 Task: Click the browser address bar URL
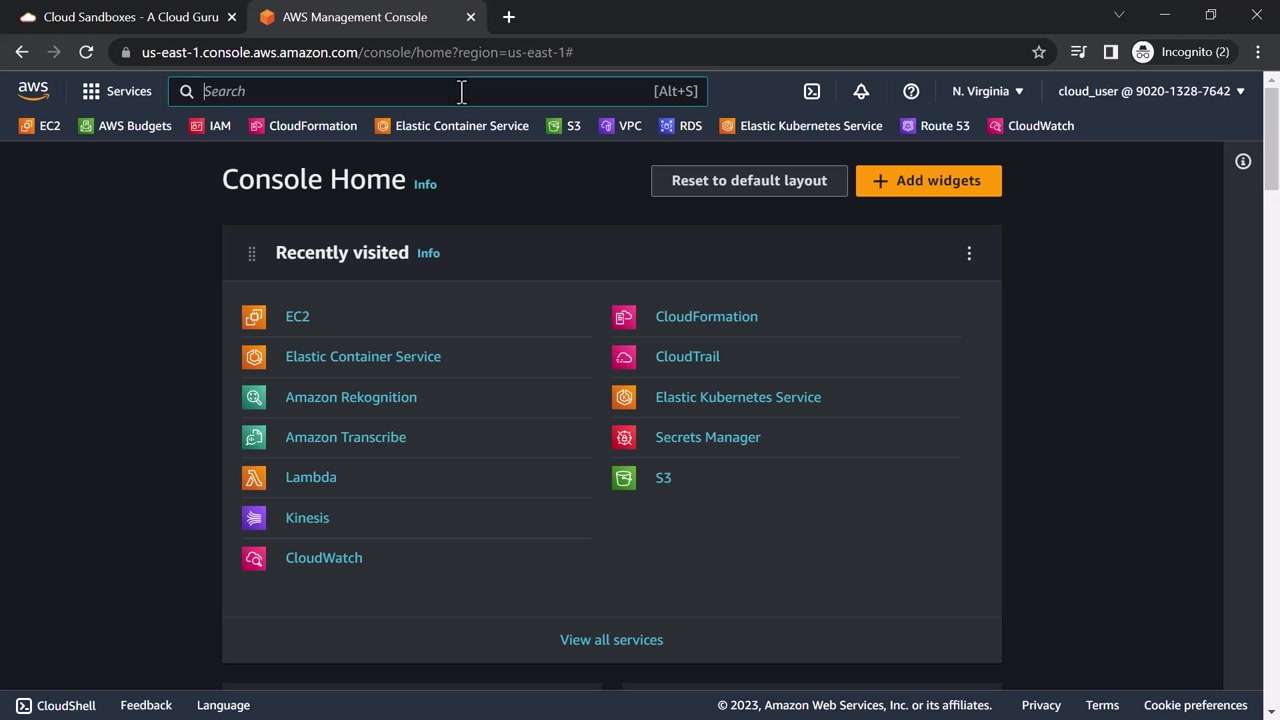click(358, 52)
